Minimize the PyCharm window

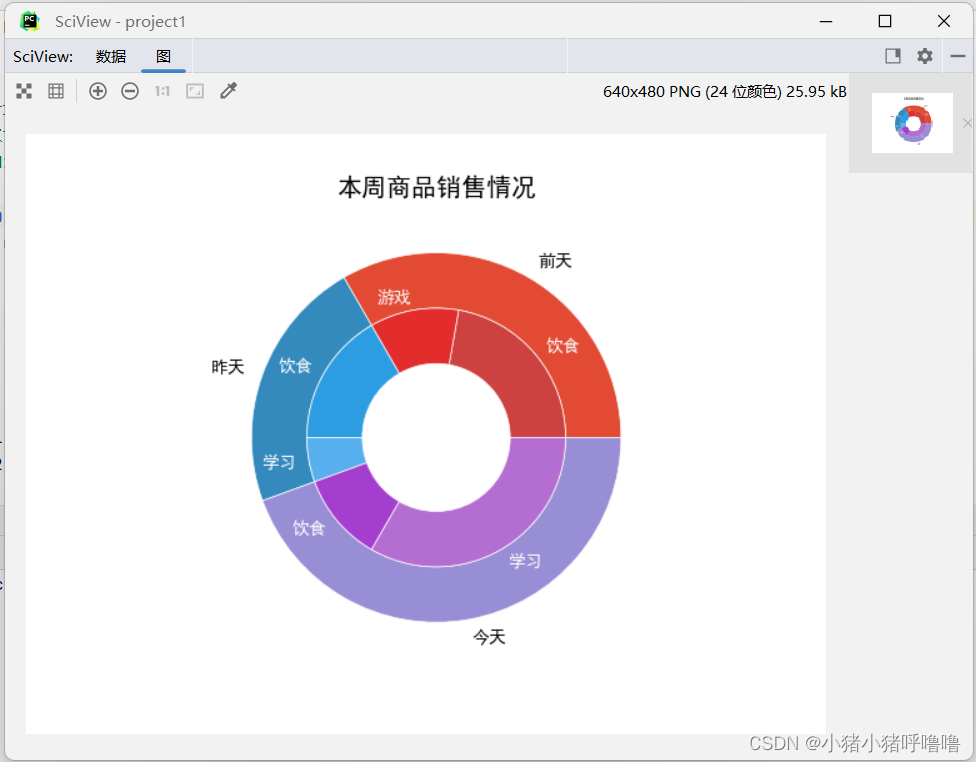826,20
